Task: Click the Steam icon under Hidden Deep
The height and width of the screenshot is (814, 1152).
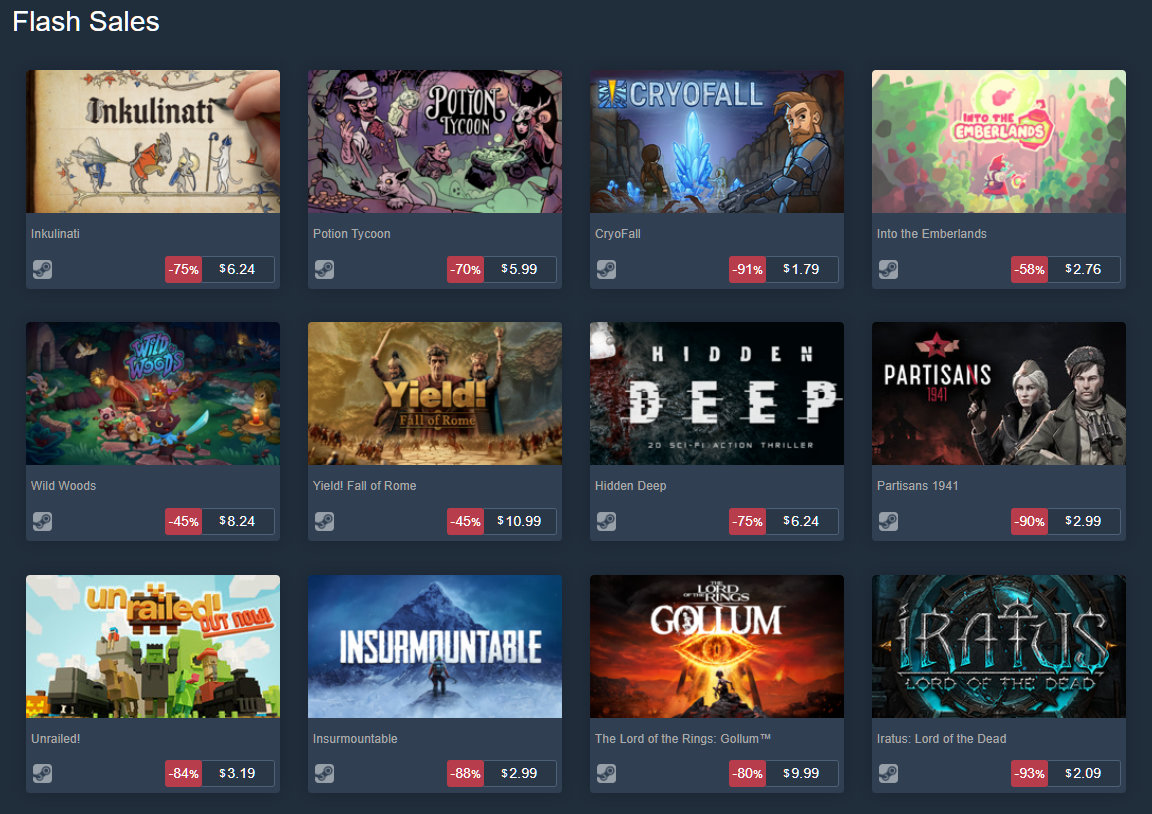Action: (x=607, y=522)
